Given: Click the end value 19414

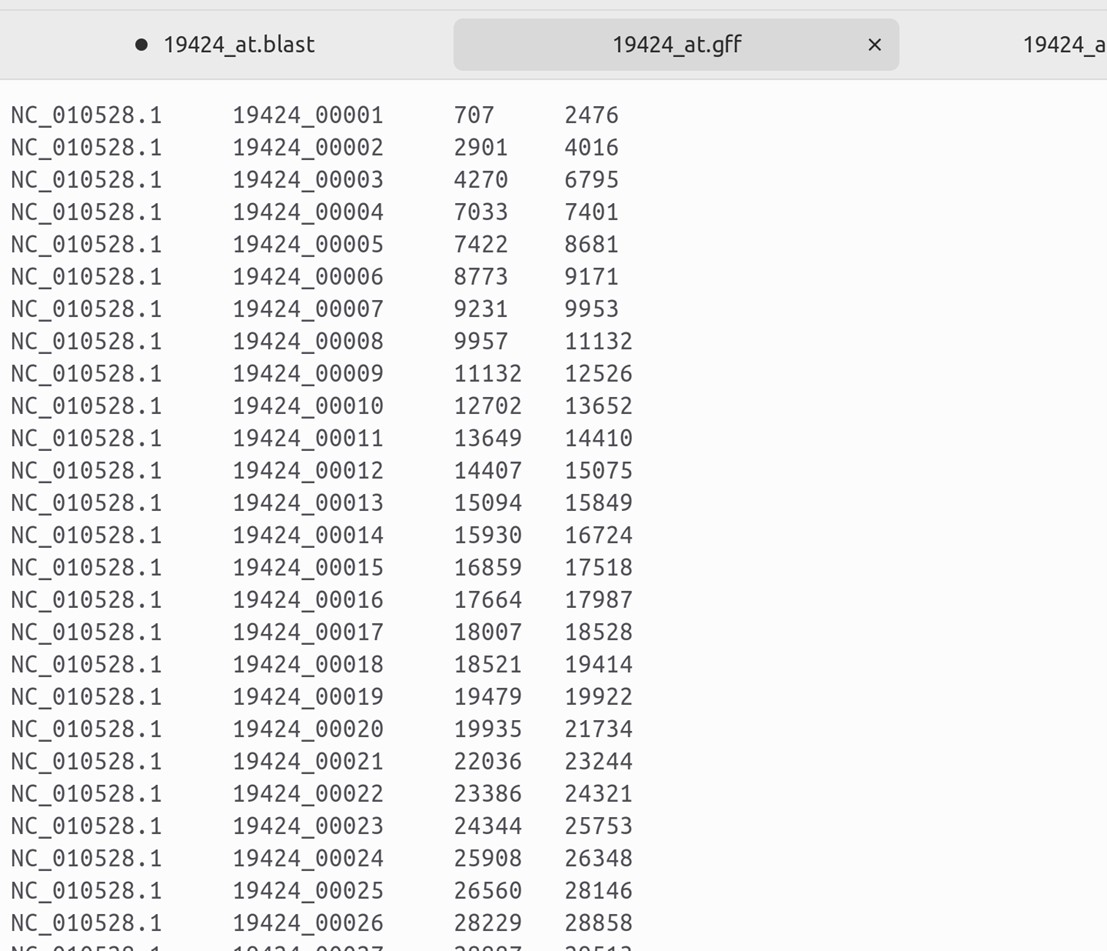Looking at the screenshot, I should click(598, 664).
